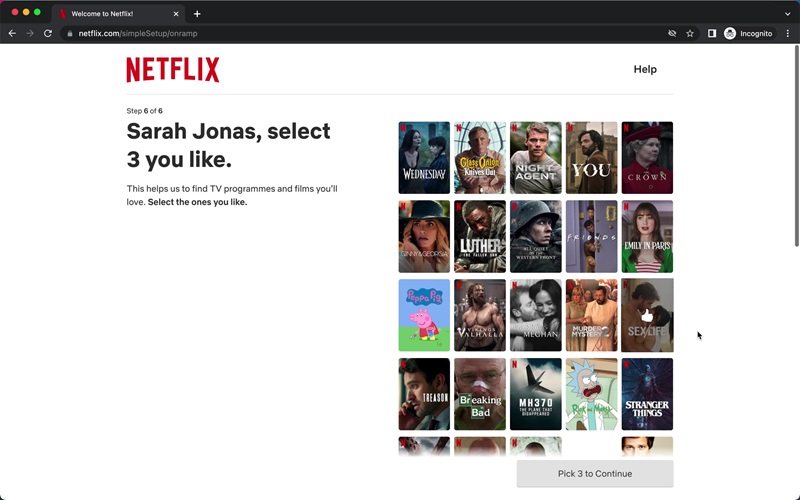Image resolution: width=800 pixels, height=500 pixels.
Task: Select the Treason poster
Action: coord(424,394)
